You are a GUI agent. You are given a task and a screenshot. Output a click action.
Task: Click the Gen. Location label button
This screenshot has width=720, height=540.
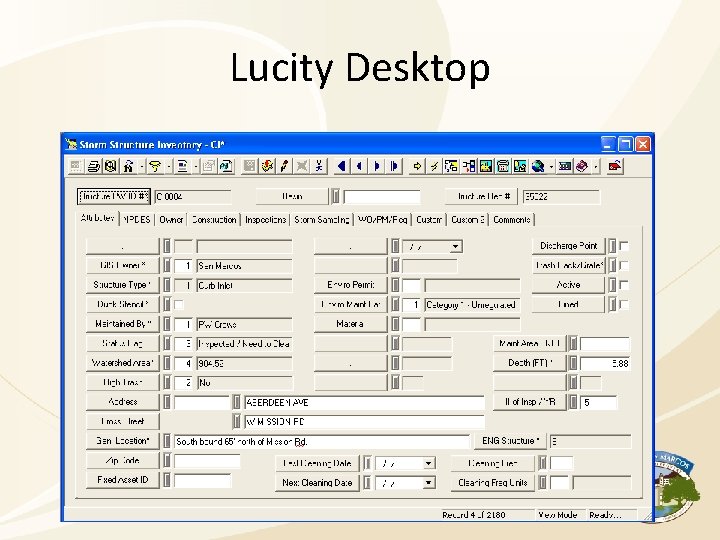(x=123, y=441)
